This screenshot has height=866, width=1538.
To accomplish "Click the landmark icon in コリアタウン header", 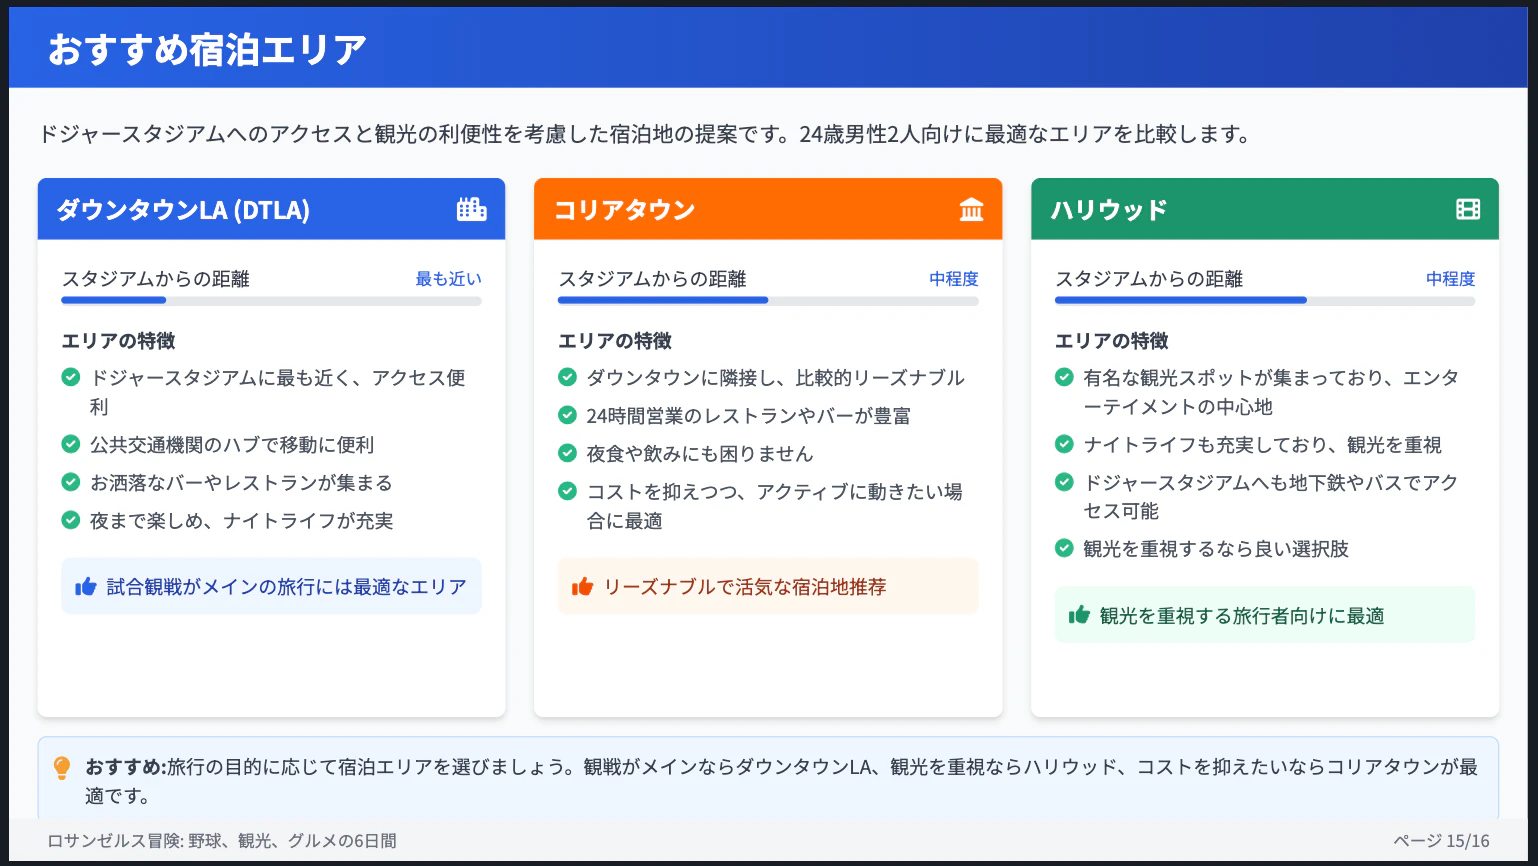I will 971,209.
